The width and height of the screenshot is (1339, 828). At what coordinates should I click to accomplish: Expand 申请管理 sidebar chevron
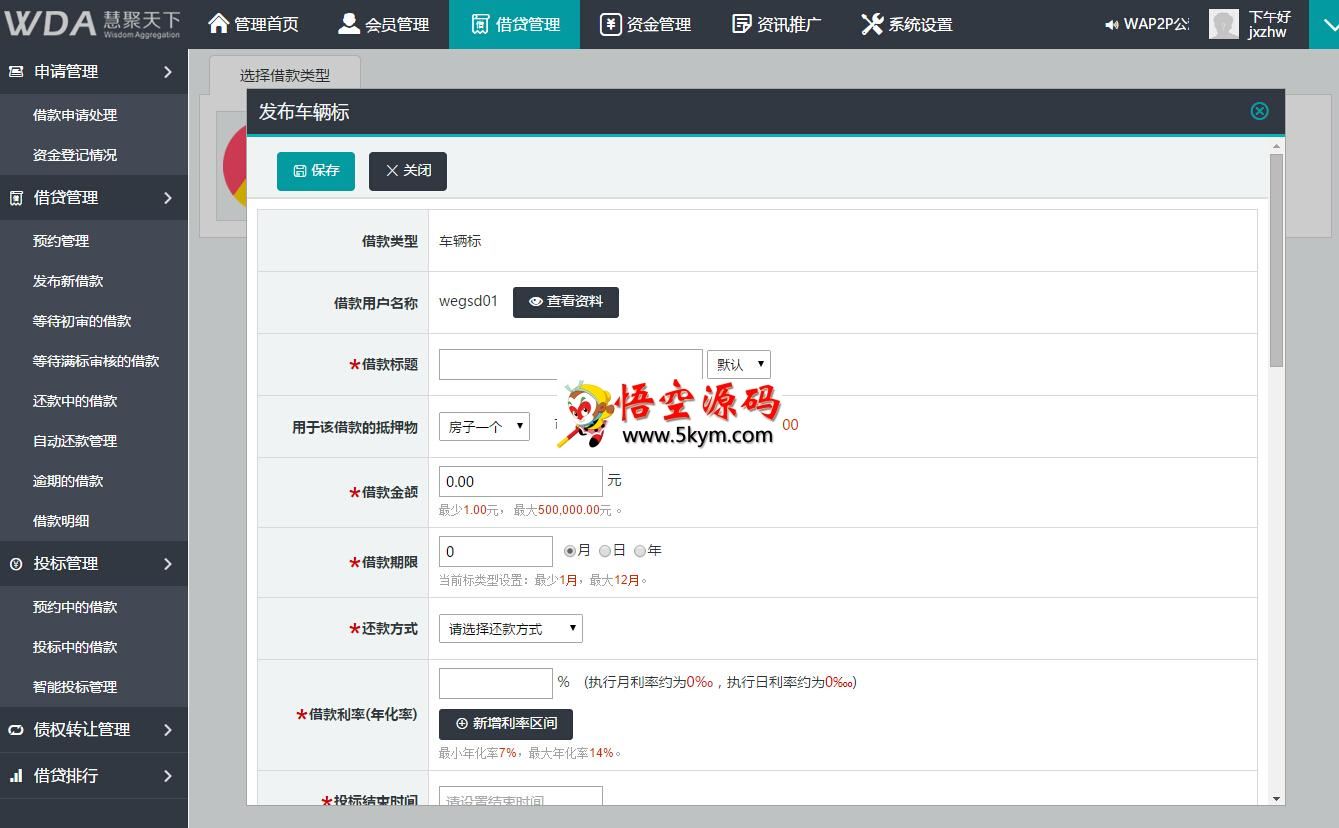[168, 72]
